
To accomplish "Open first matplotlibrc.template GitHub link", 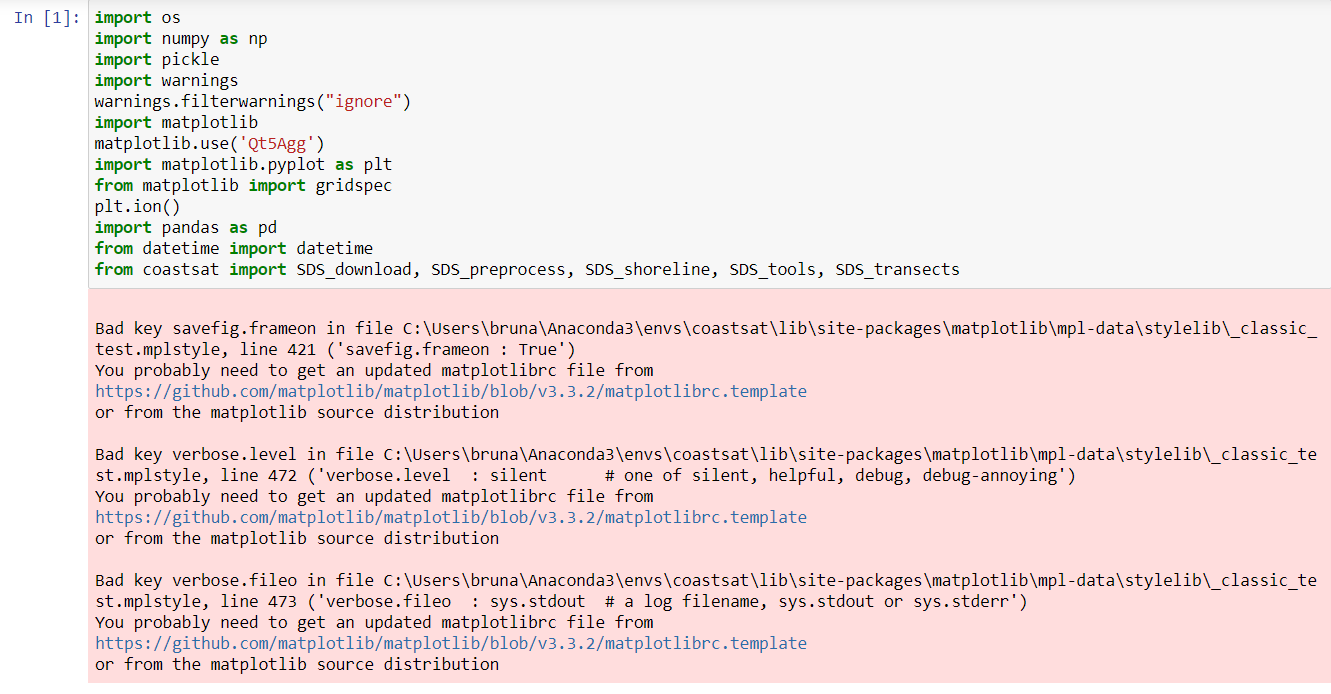I will [451, 391].
